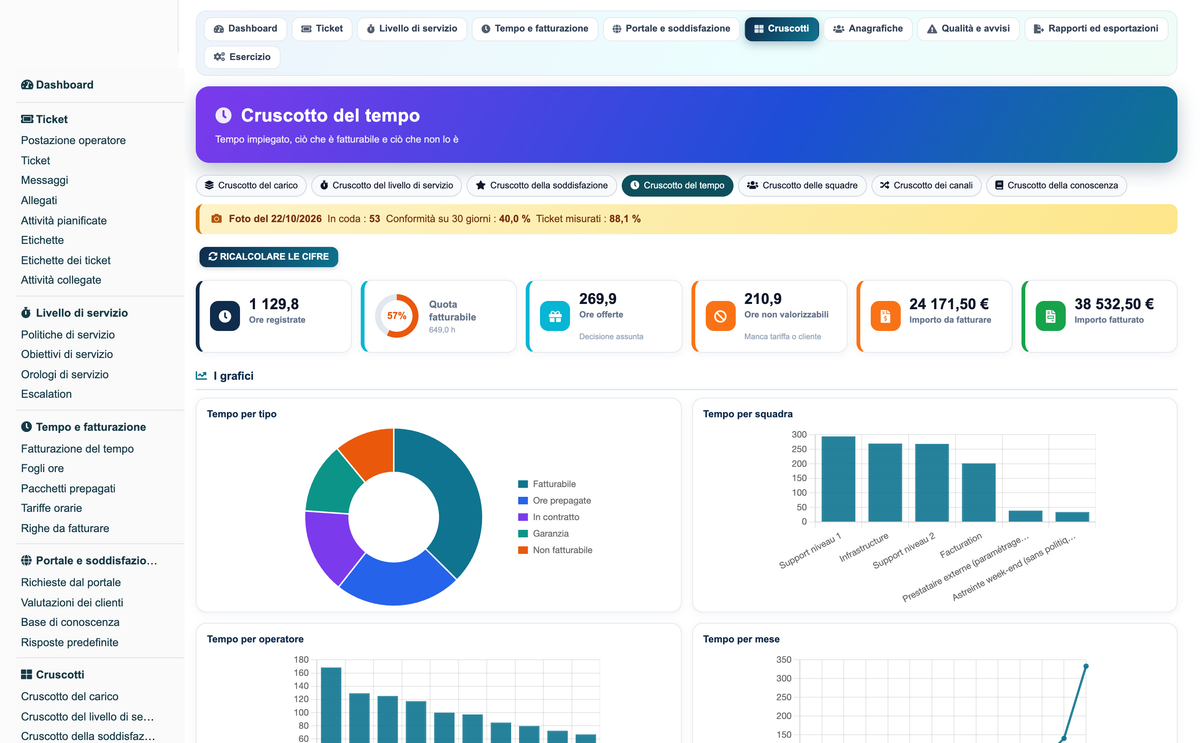Go to Fogli ore in the sidebar
This screenshot has width=1200, height=743.
[42, 469]
